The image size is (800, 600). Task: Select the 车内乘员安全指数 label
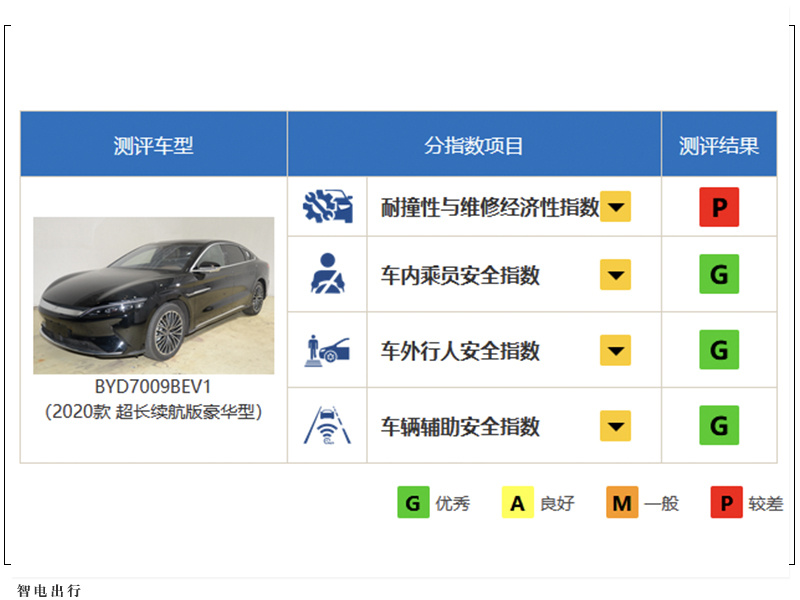(460, 276)
